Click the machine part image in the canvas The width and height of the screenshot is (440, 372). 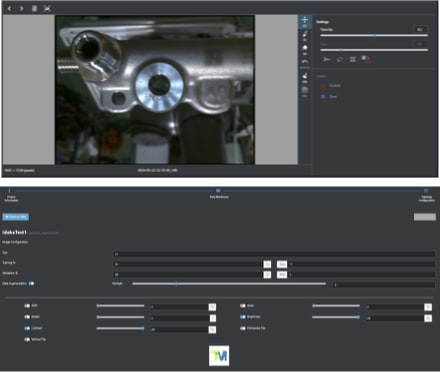coord(155,89)
